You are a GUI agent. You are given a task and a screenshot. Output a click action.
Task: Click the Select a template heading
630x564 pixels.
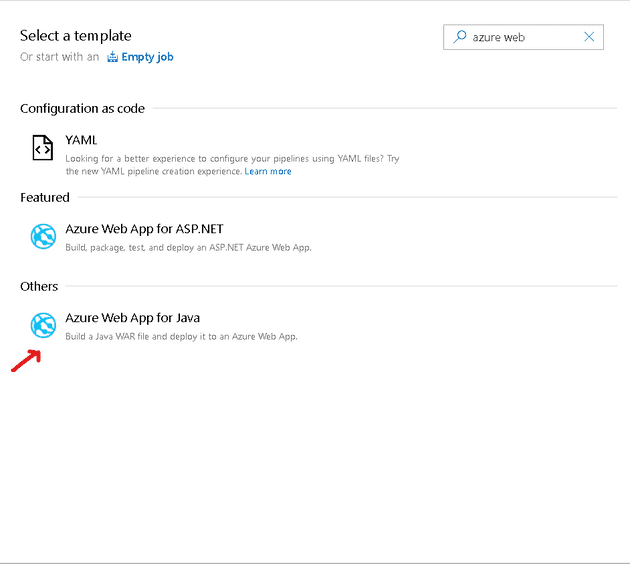point(76,36)
